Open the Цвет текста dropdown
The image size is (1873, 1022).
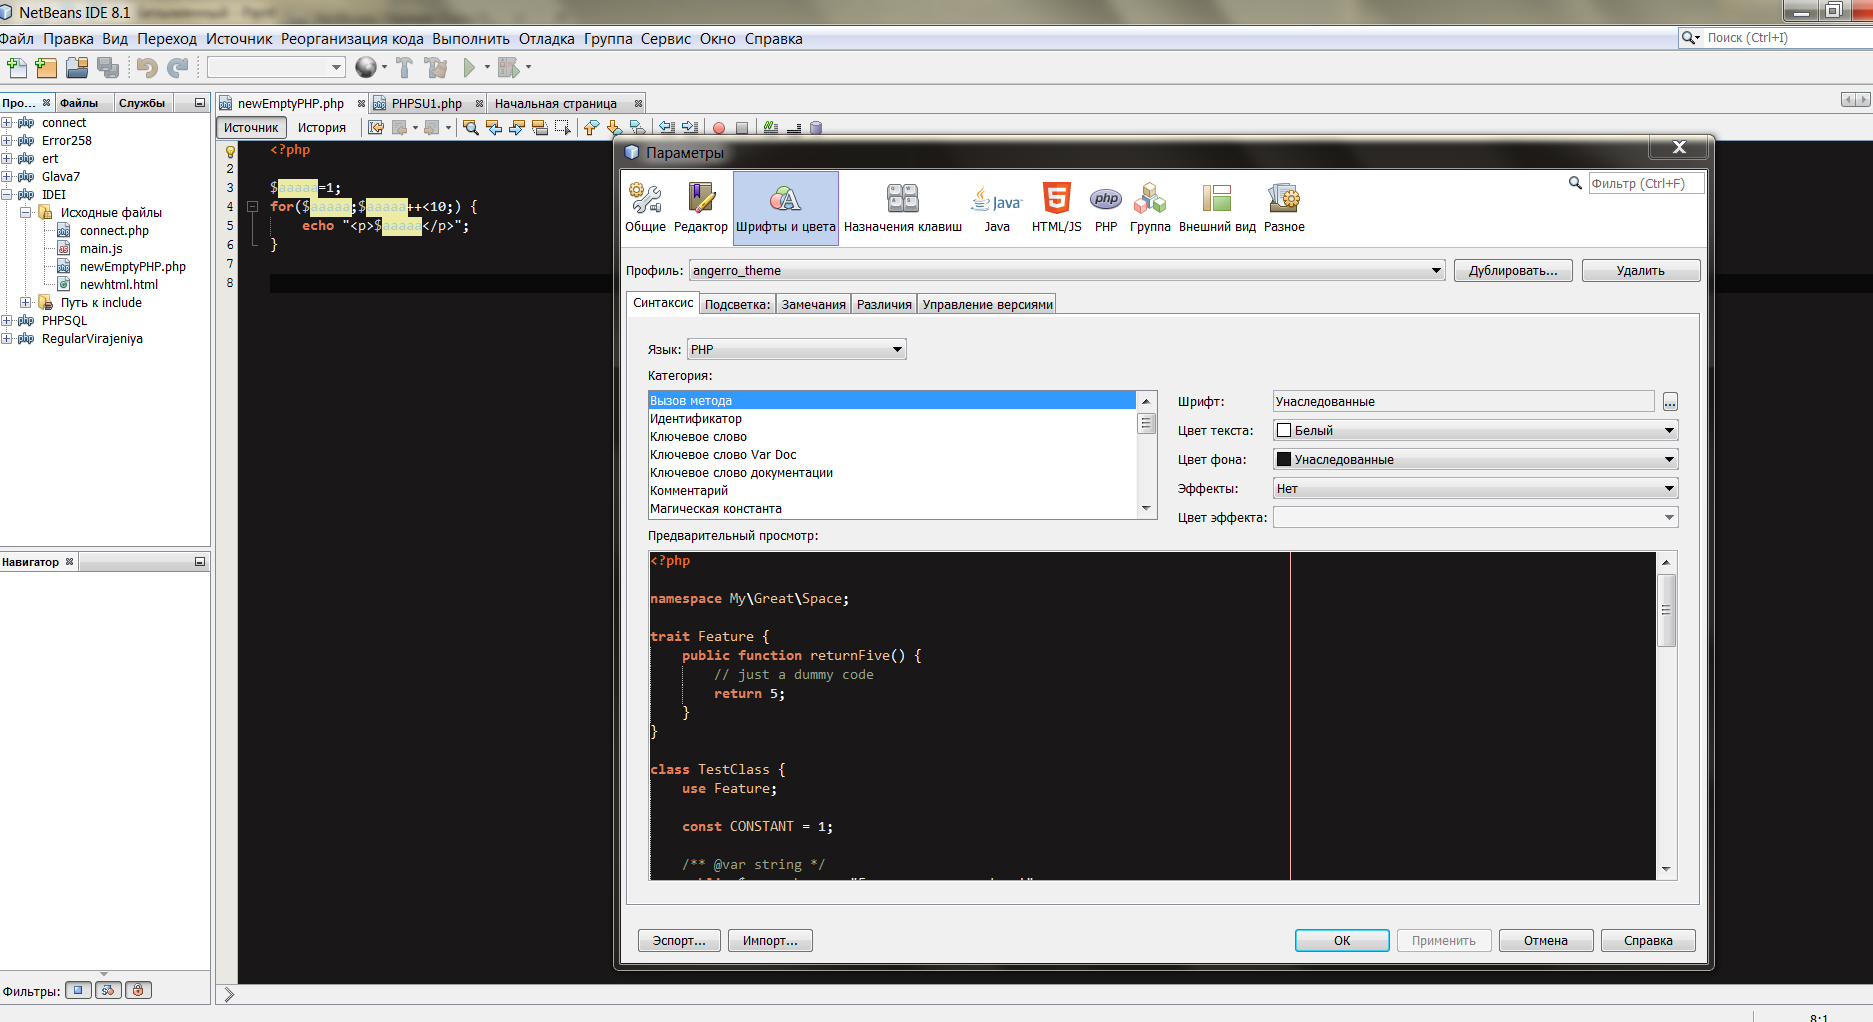(x=1475, y=430)
